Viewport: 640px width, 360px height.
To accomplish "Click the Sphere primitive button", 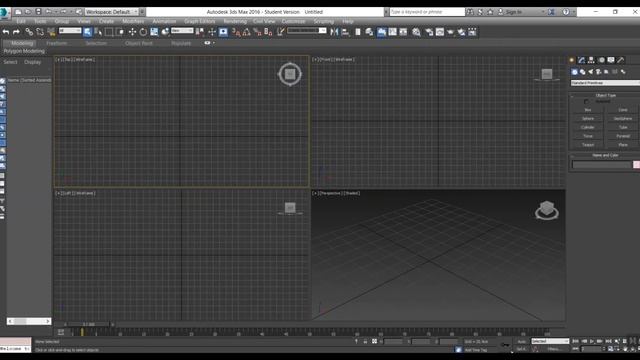I will pyautogui.click(x=588, y=118).
